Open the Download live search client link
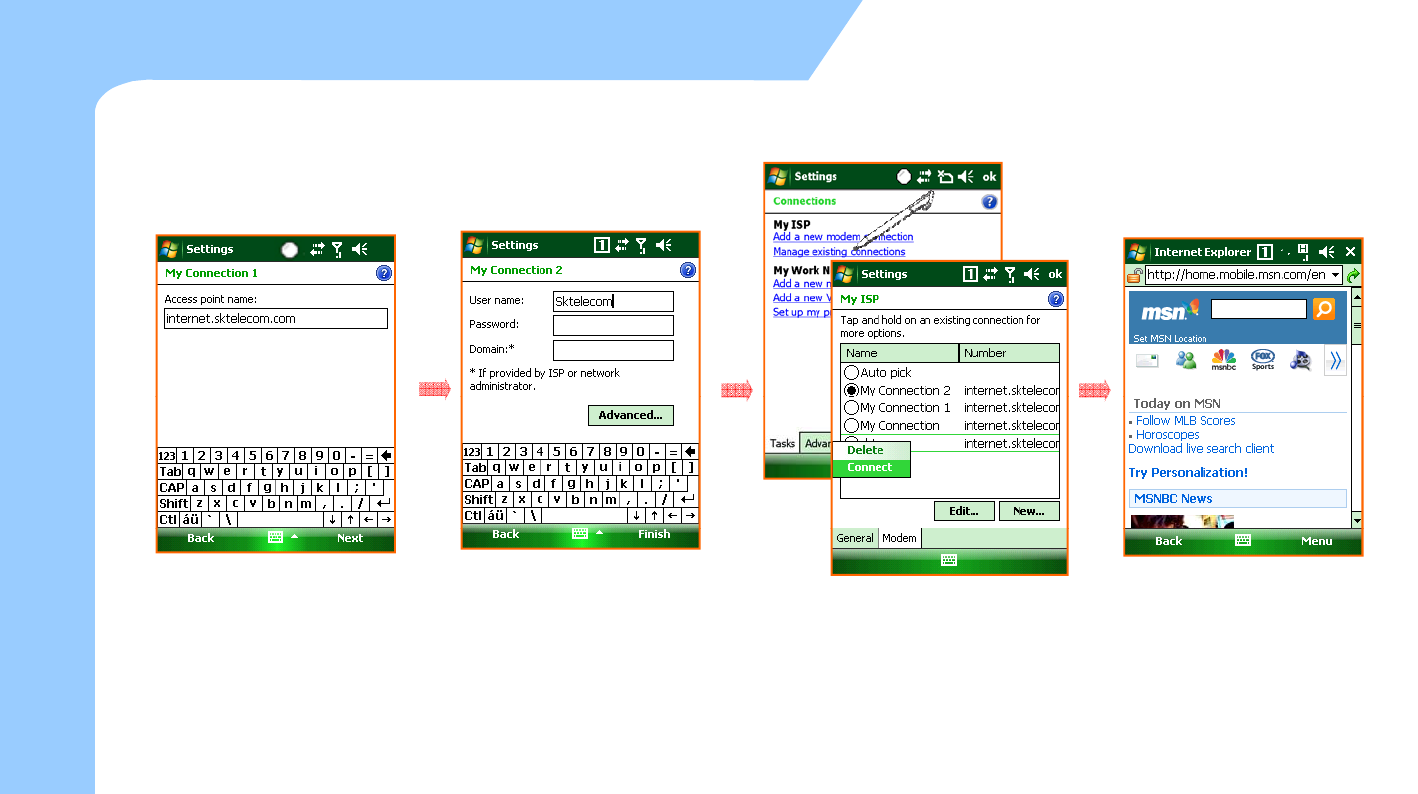Viewport: 1418px width, 794px height. [1201, 449]
